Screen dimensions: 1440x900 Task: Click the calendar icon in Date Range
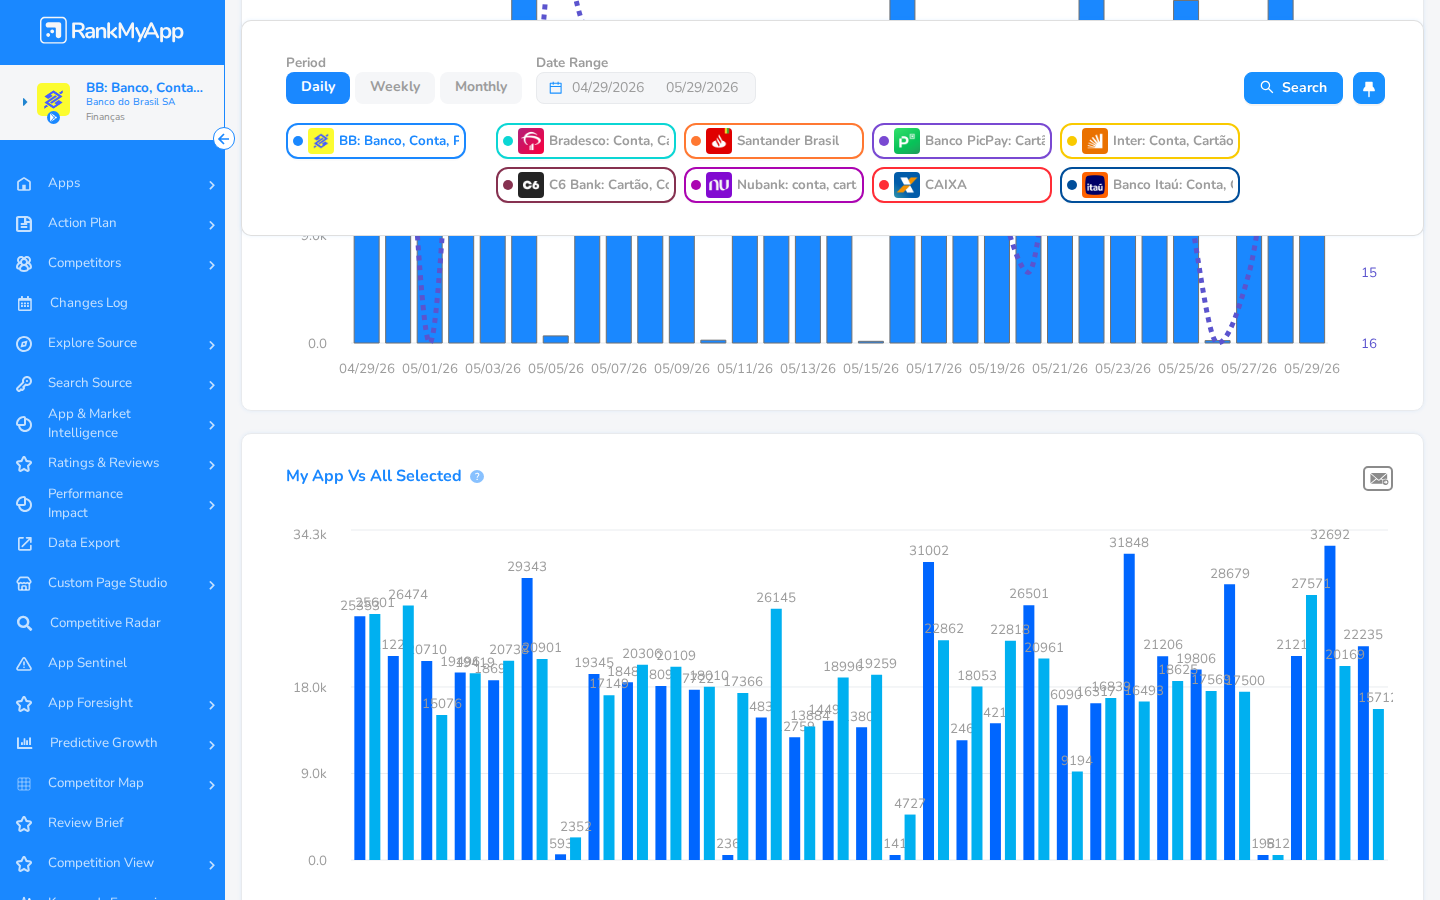click(x=556, y=88)
